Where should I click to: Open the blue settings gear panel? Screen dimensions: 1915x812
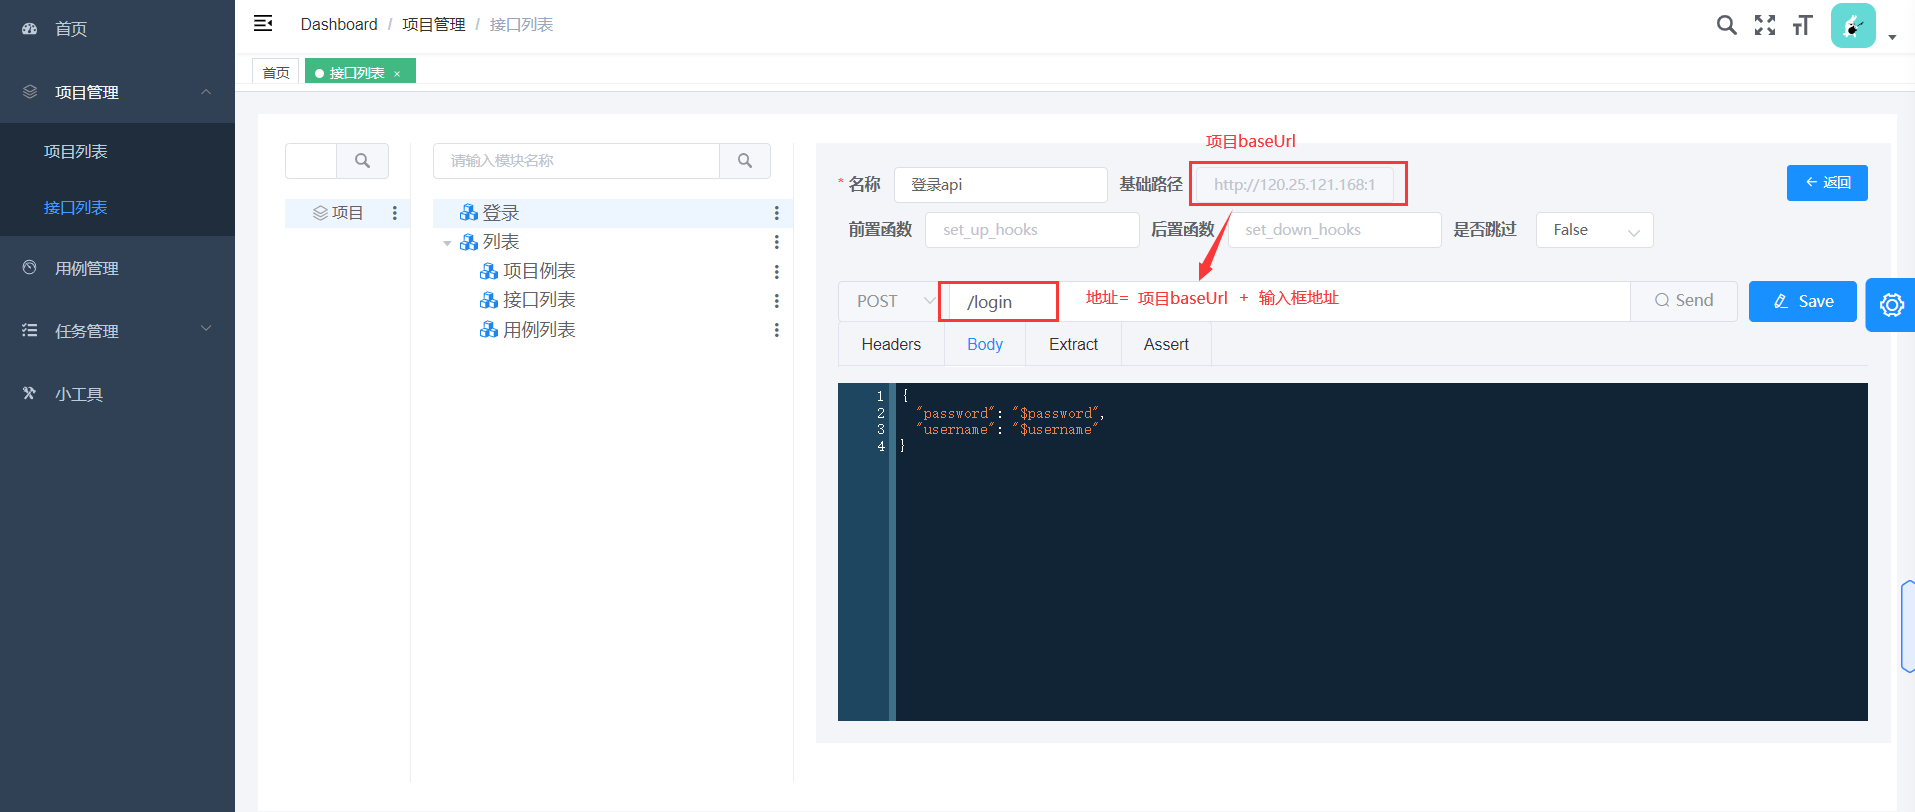[x=1891, y=305]
